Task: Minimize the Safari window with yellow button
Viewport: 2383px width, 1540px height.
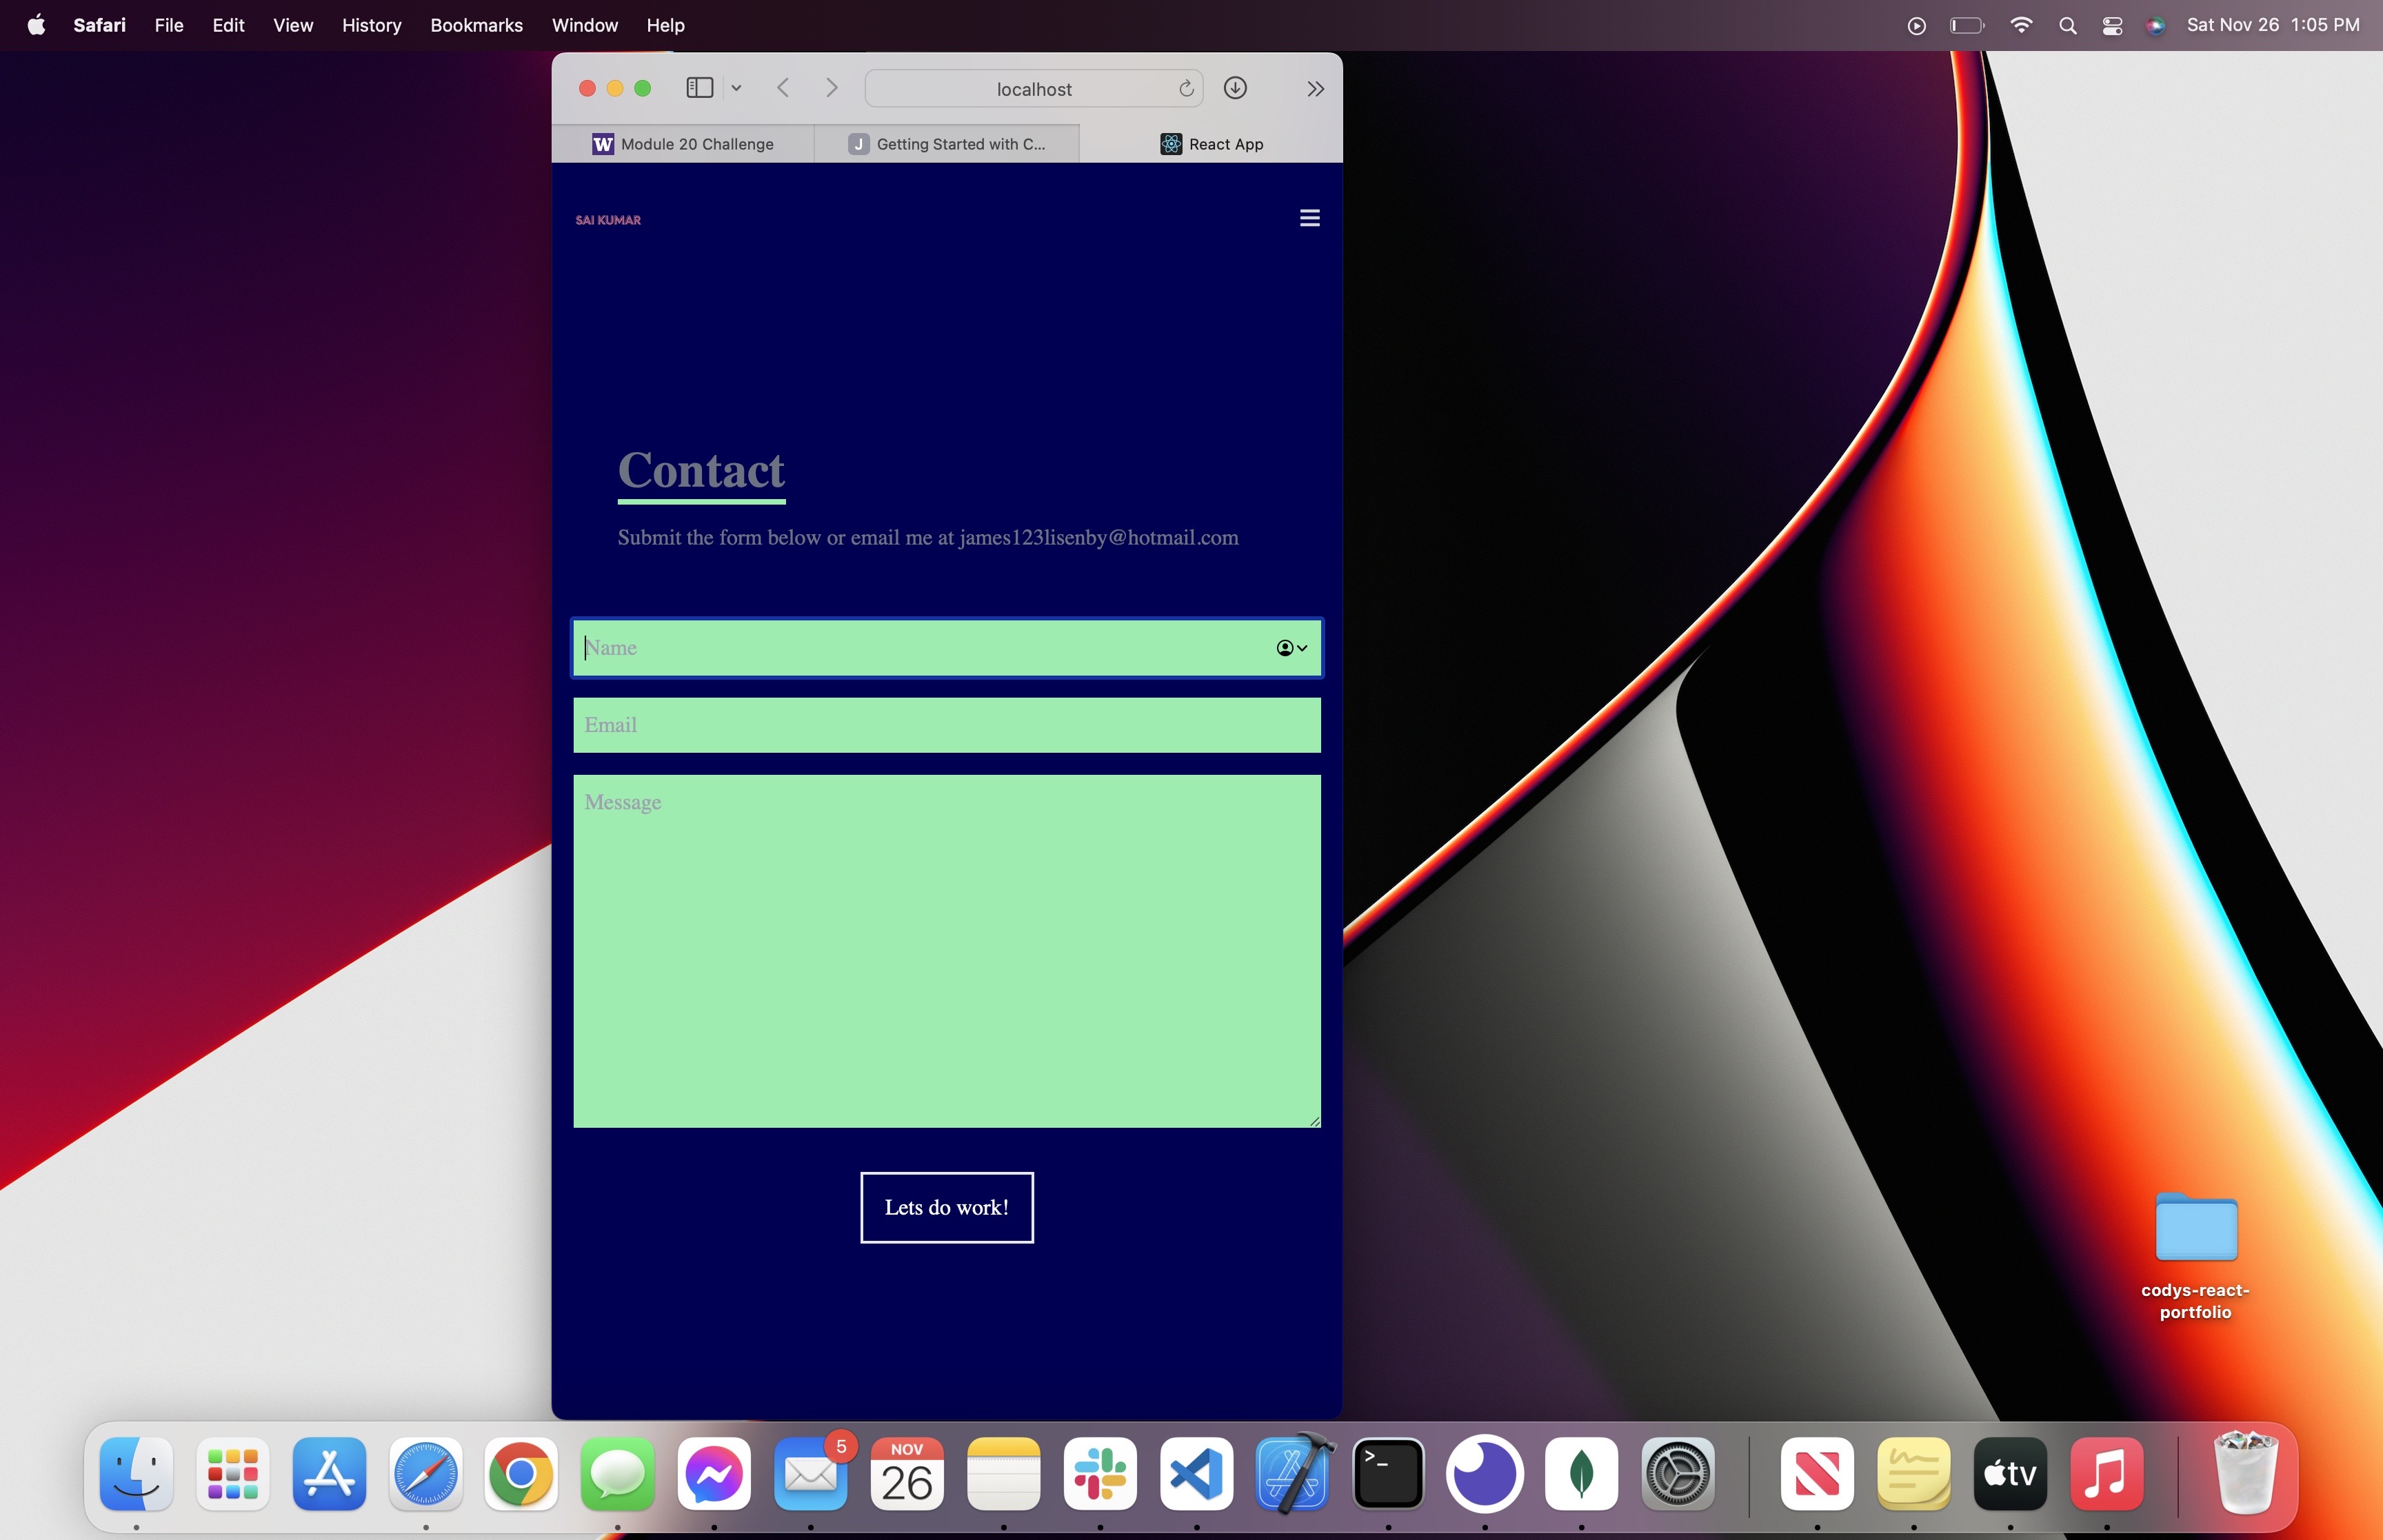Action: pos(615,88)
